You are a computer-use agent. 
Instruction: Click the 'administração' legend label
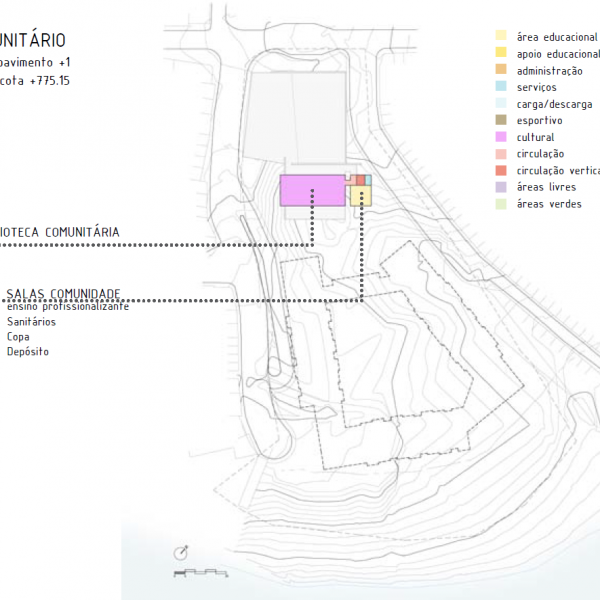(x=549, y=71)
